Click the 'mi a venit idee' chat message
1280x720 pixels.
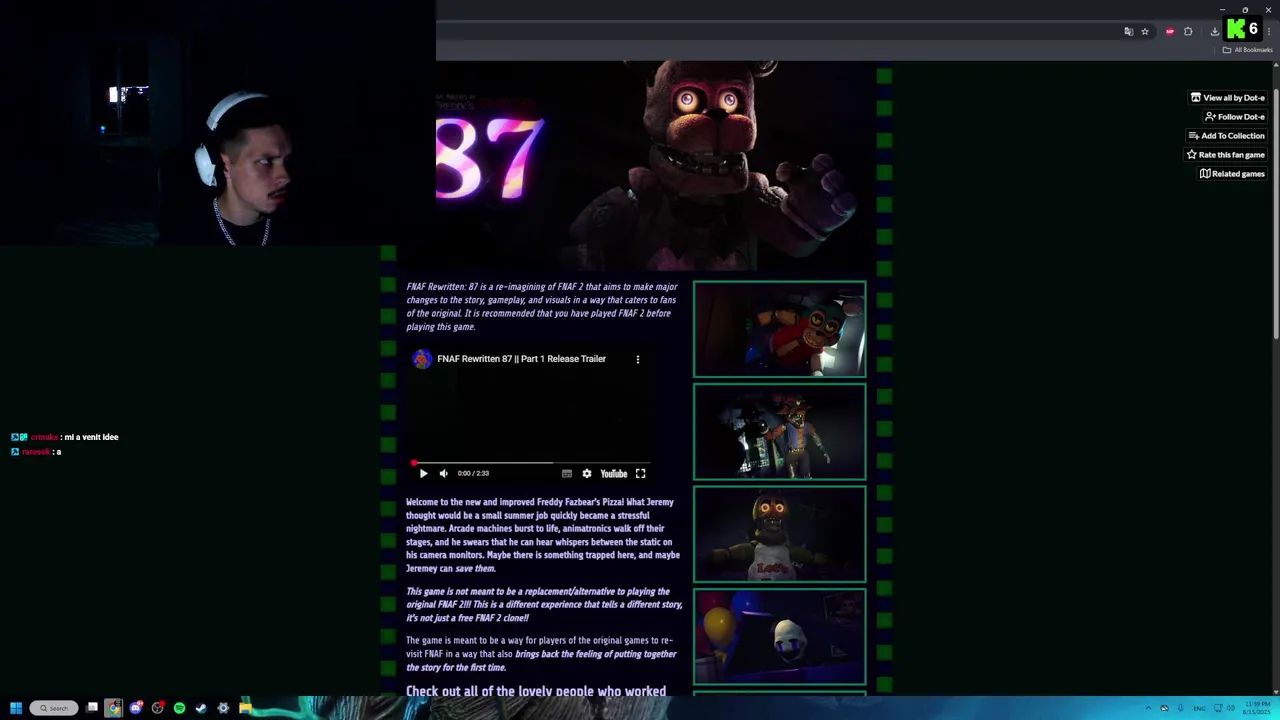91,437
